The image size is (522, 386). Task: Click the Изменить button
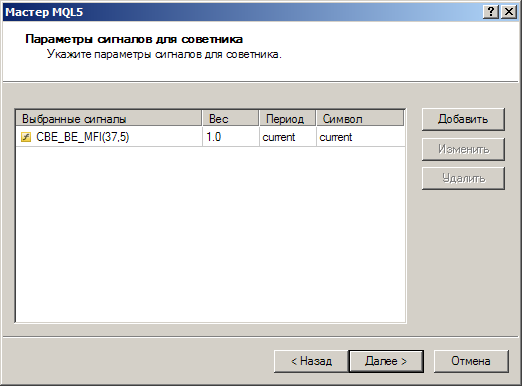click(463, 149)
